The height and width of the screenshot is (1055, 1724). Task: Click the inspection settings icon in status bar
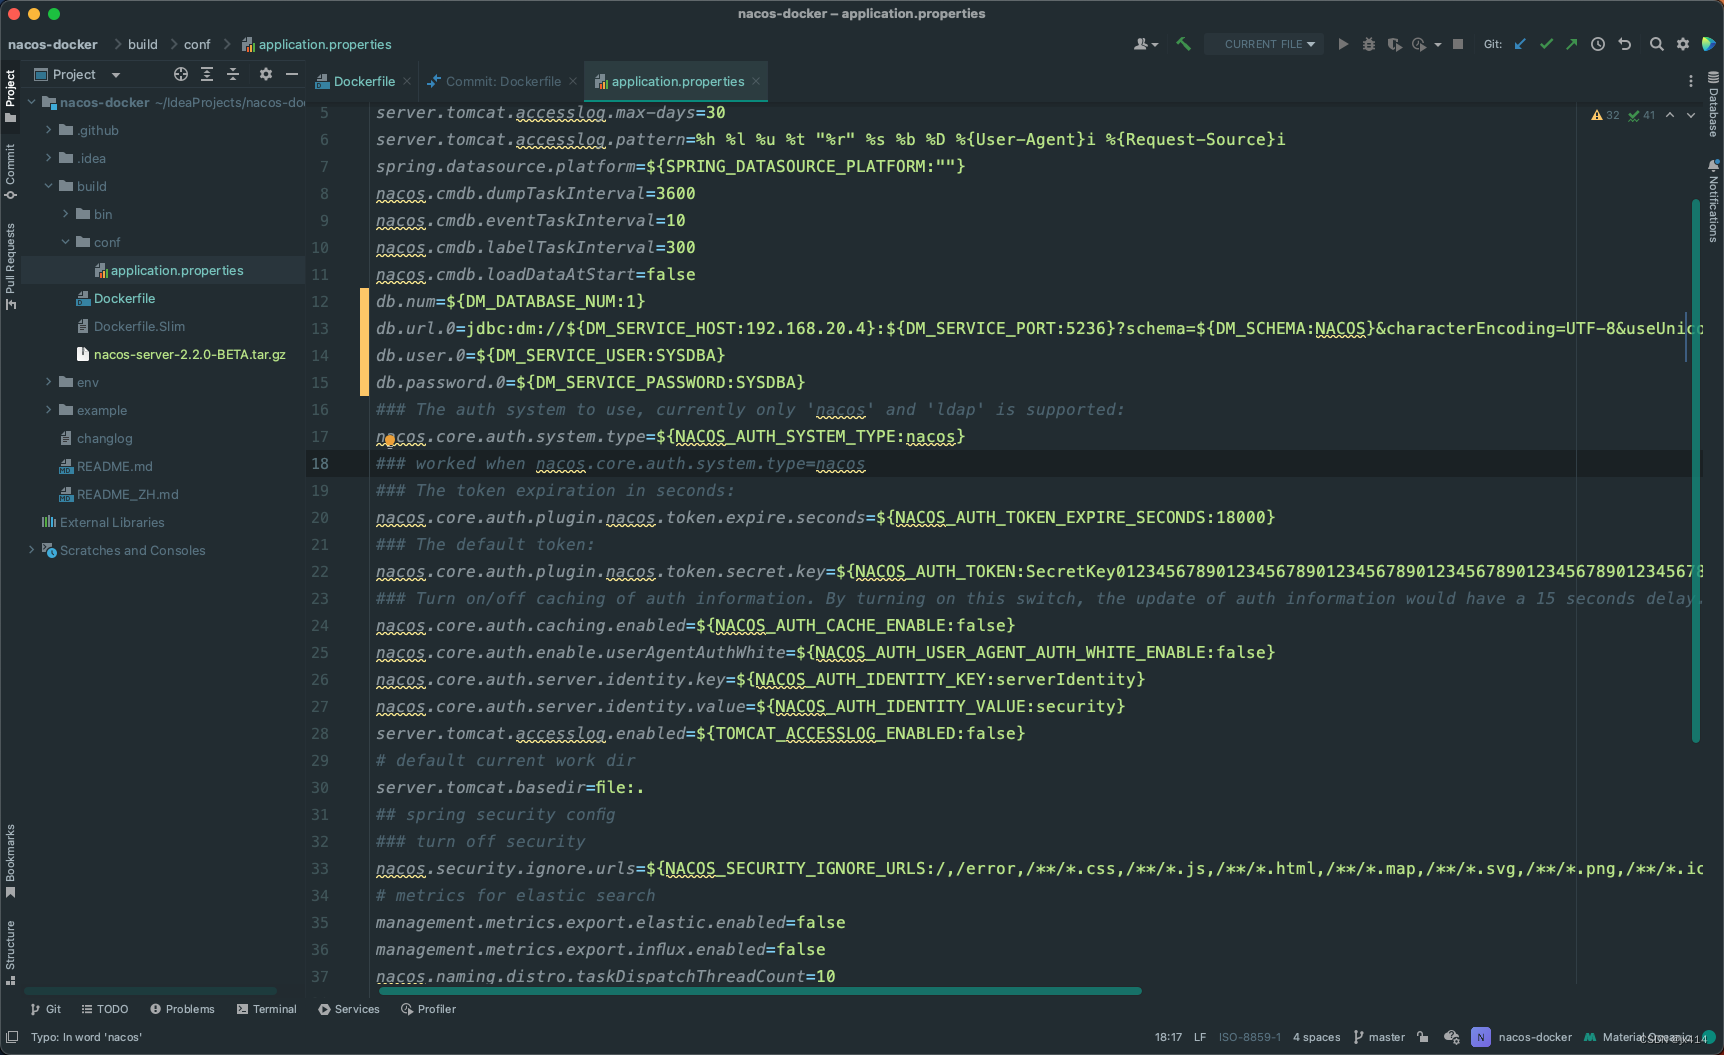pyautogui.click(x=1452, y=1037)
